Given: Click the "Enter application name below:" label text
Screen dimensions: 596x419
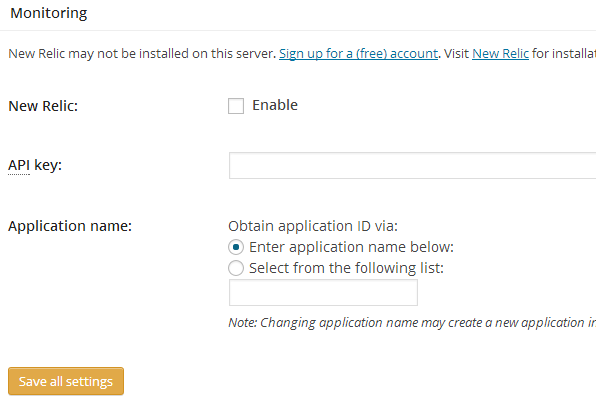Looking at the screenshot, I should click(x=351, y=248).
